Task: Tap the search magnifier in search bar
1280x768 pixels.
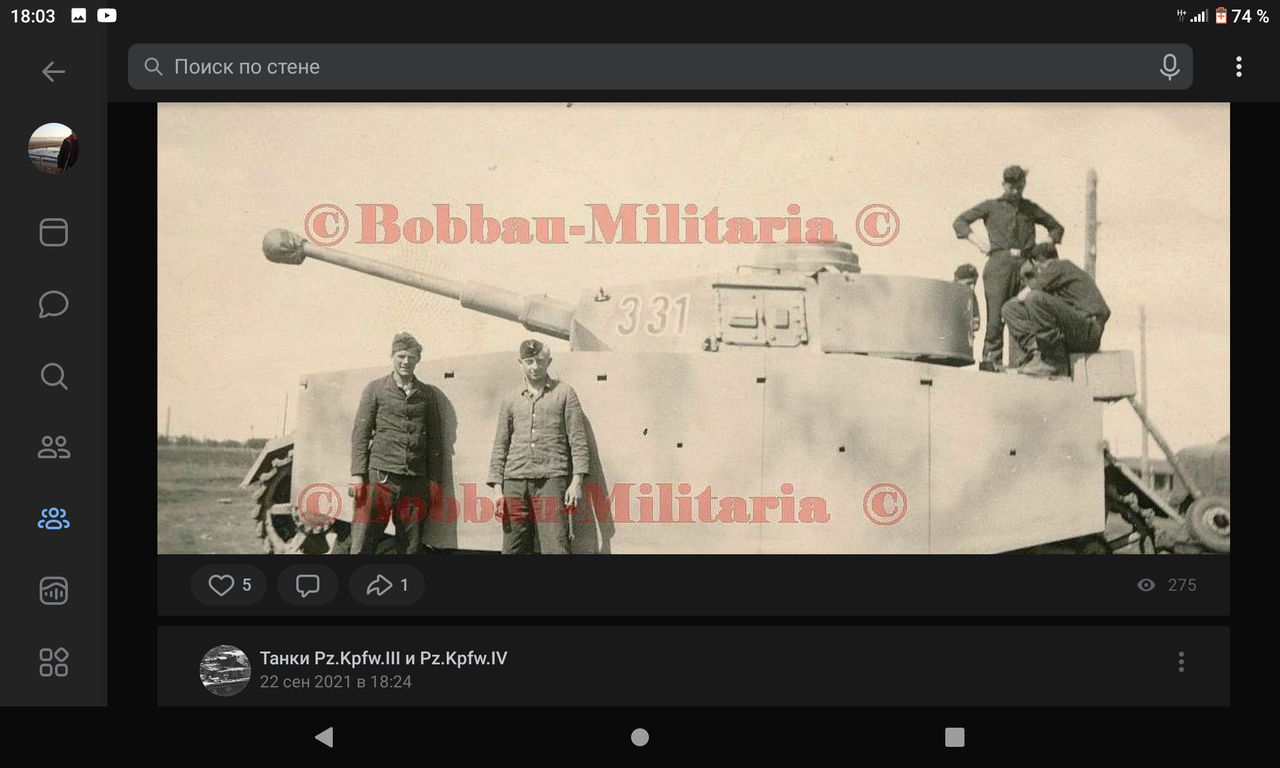Action: coord(153,67)
